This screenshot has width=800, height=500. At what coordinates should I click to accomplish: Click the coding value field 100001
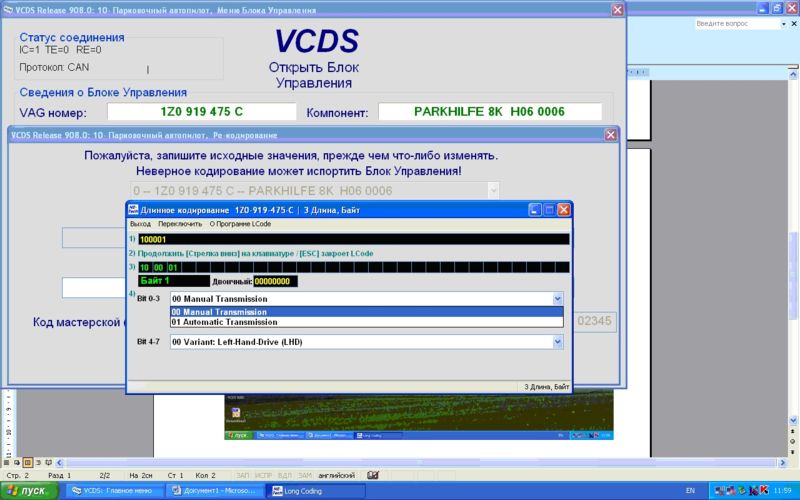tap(354, 239)
